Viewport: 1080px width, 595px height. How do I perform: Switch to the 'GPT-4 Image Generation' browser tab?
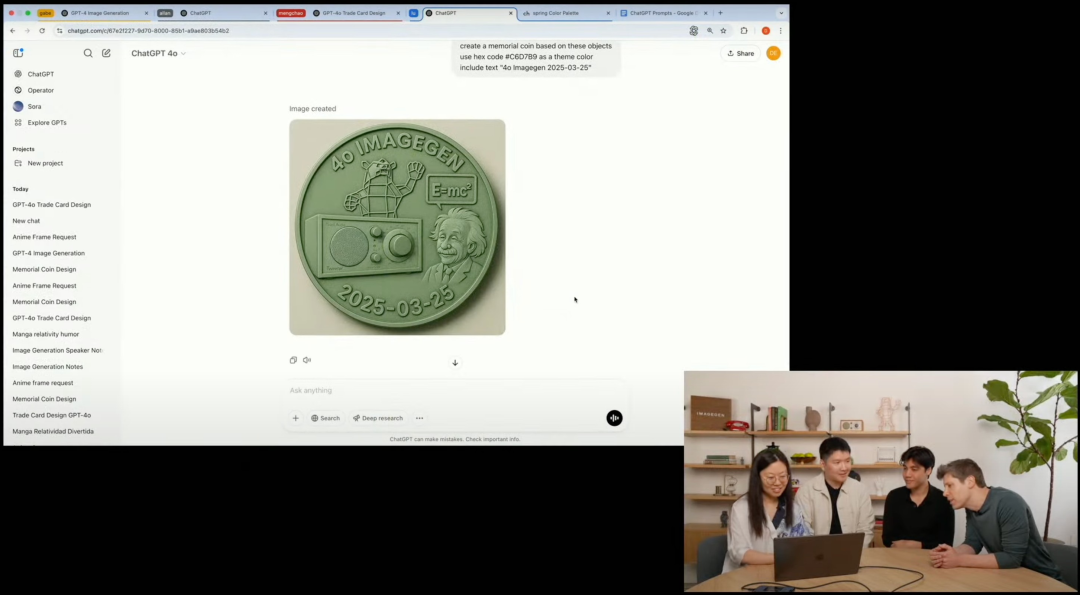click(x=103, y=13)
